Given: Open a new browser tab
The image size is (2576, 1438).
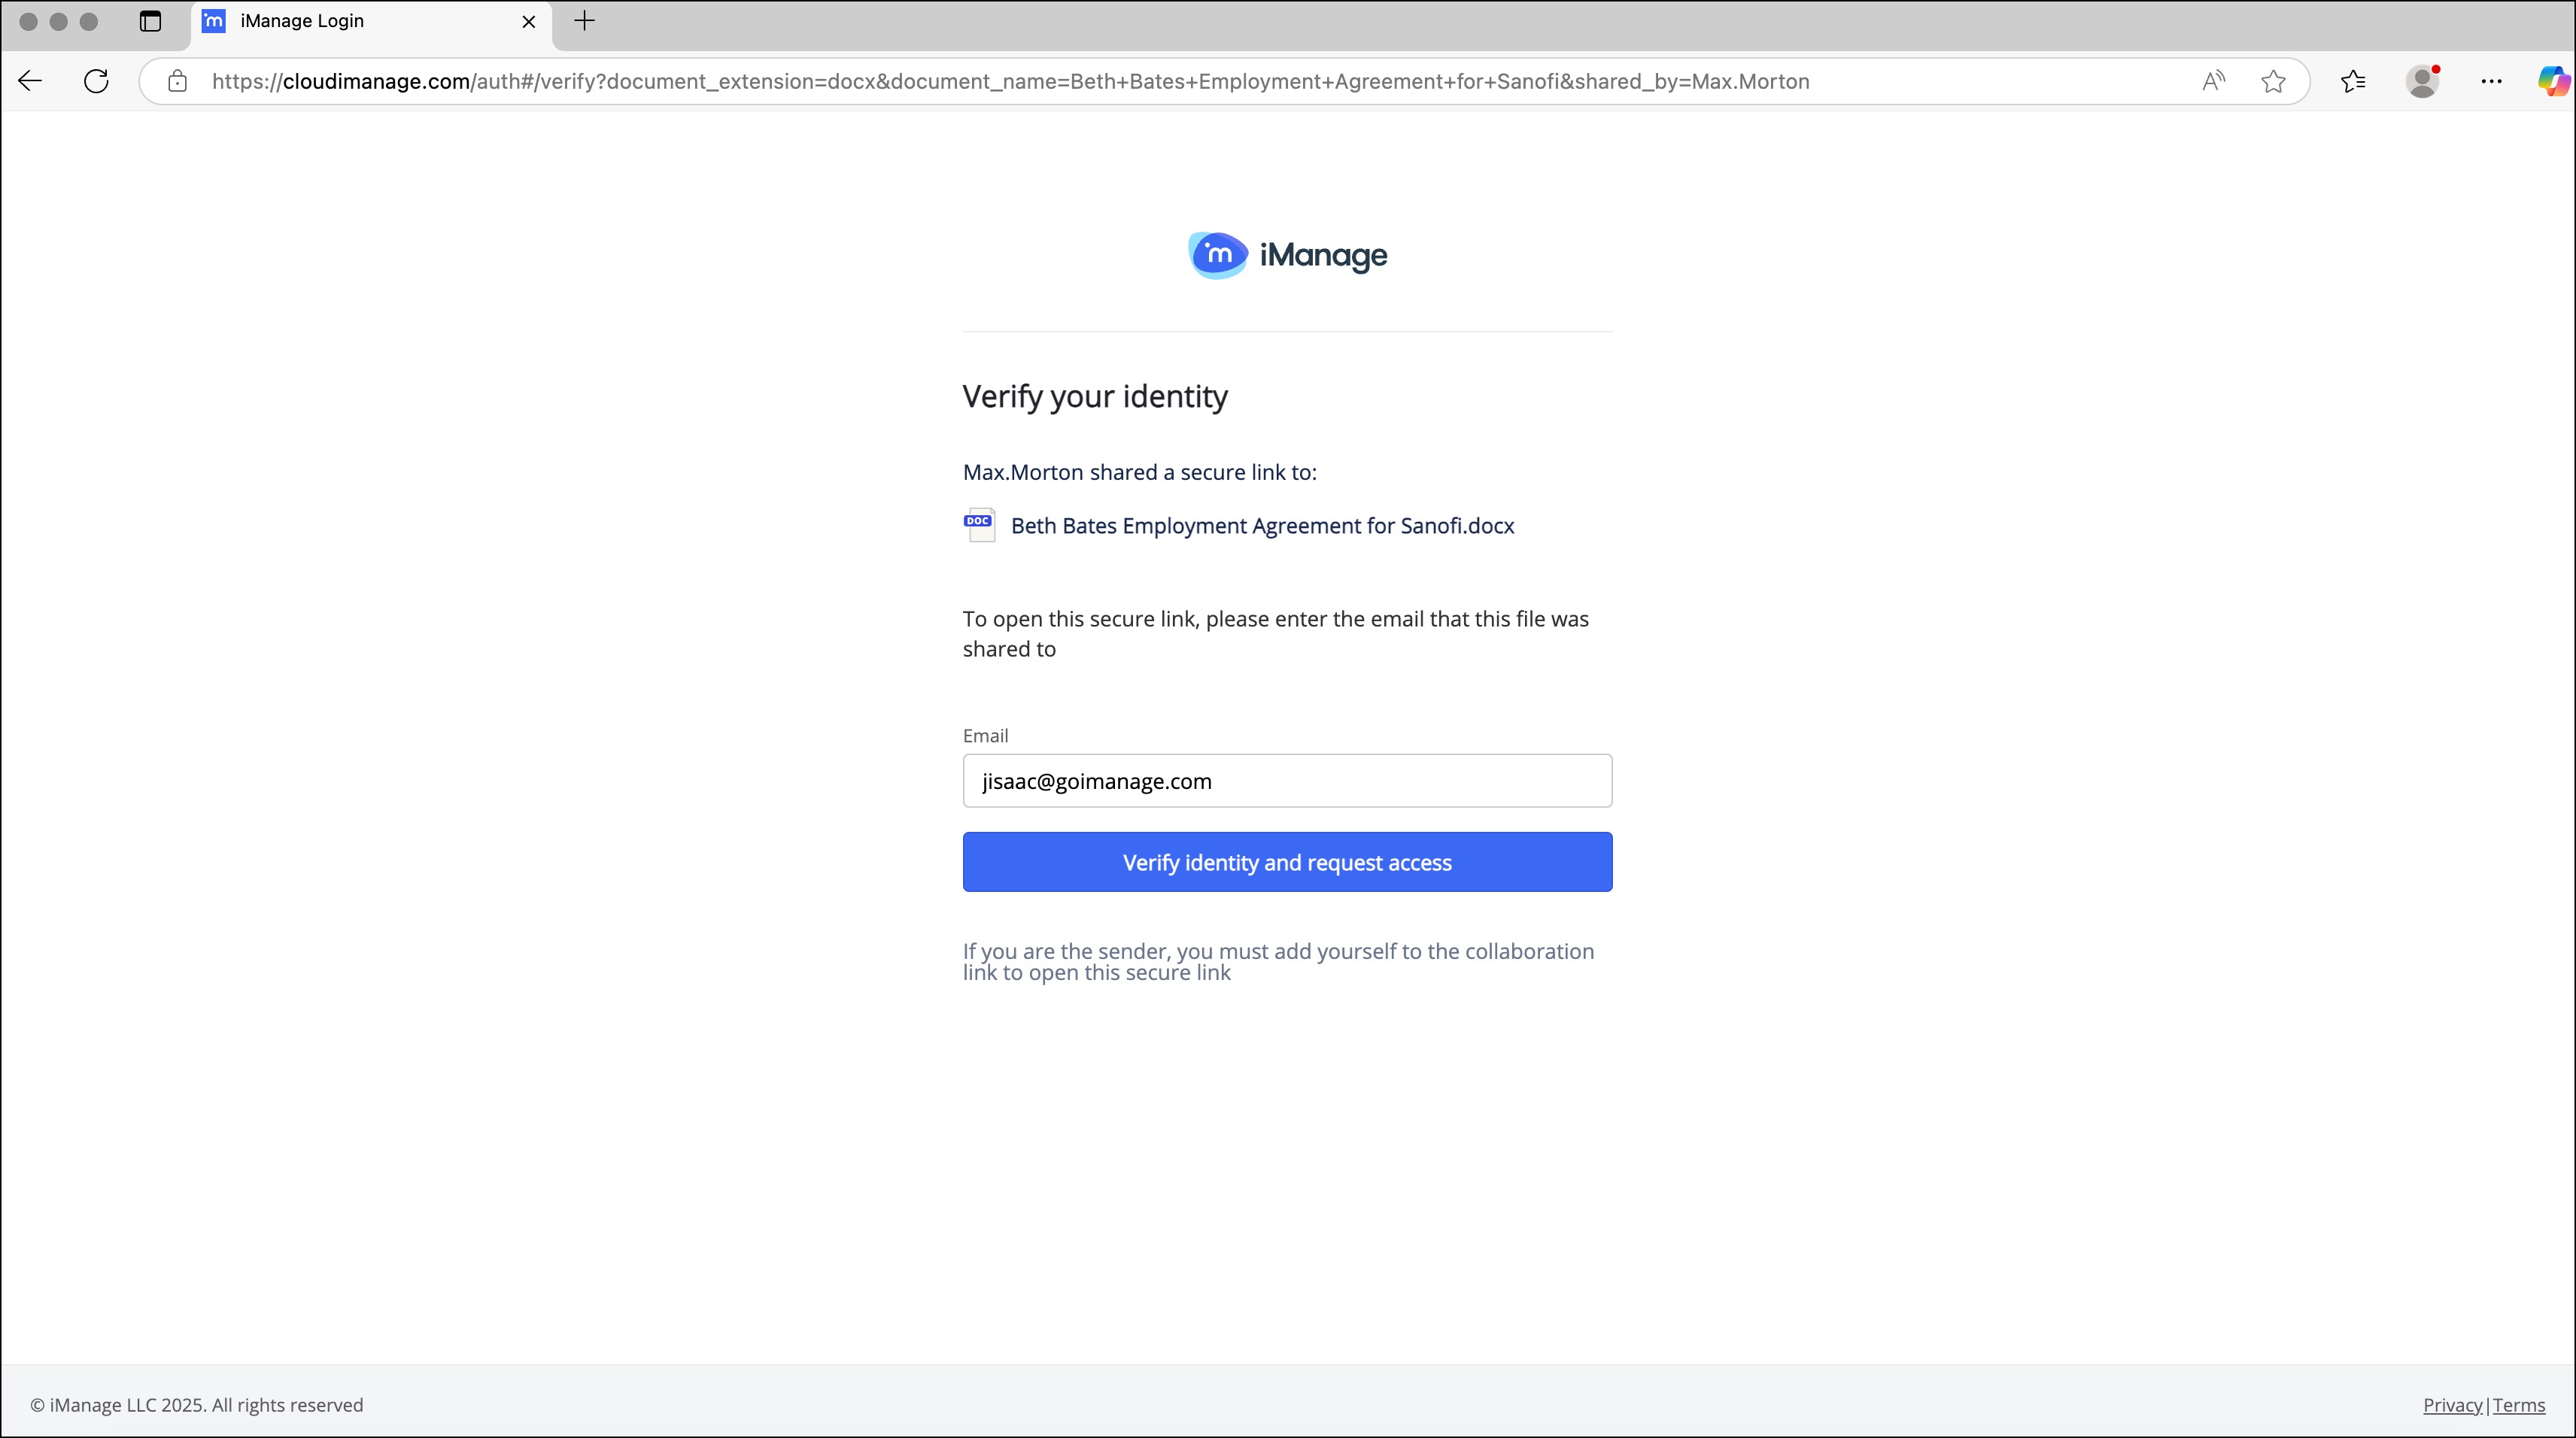Looking at the screenshot, I should 584,21.
